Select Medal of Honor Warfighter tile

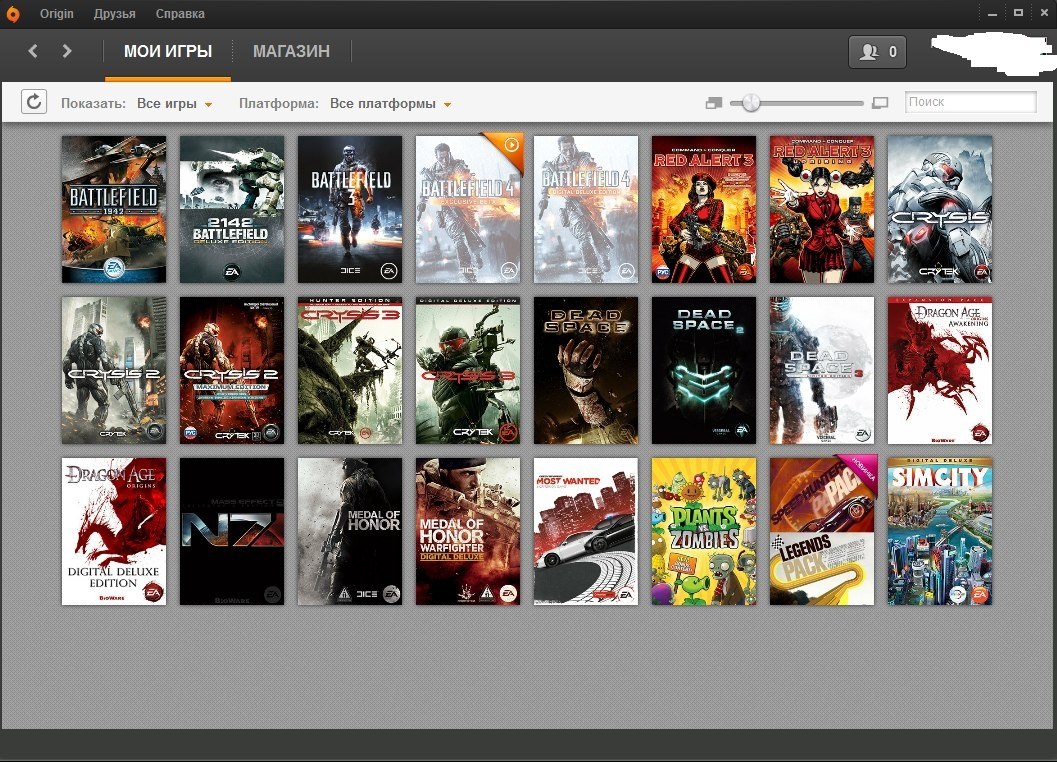coord(468,531)
